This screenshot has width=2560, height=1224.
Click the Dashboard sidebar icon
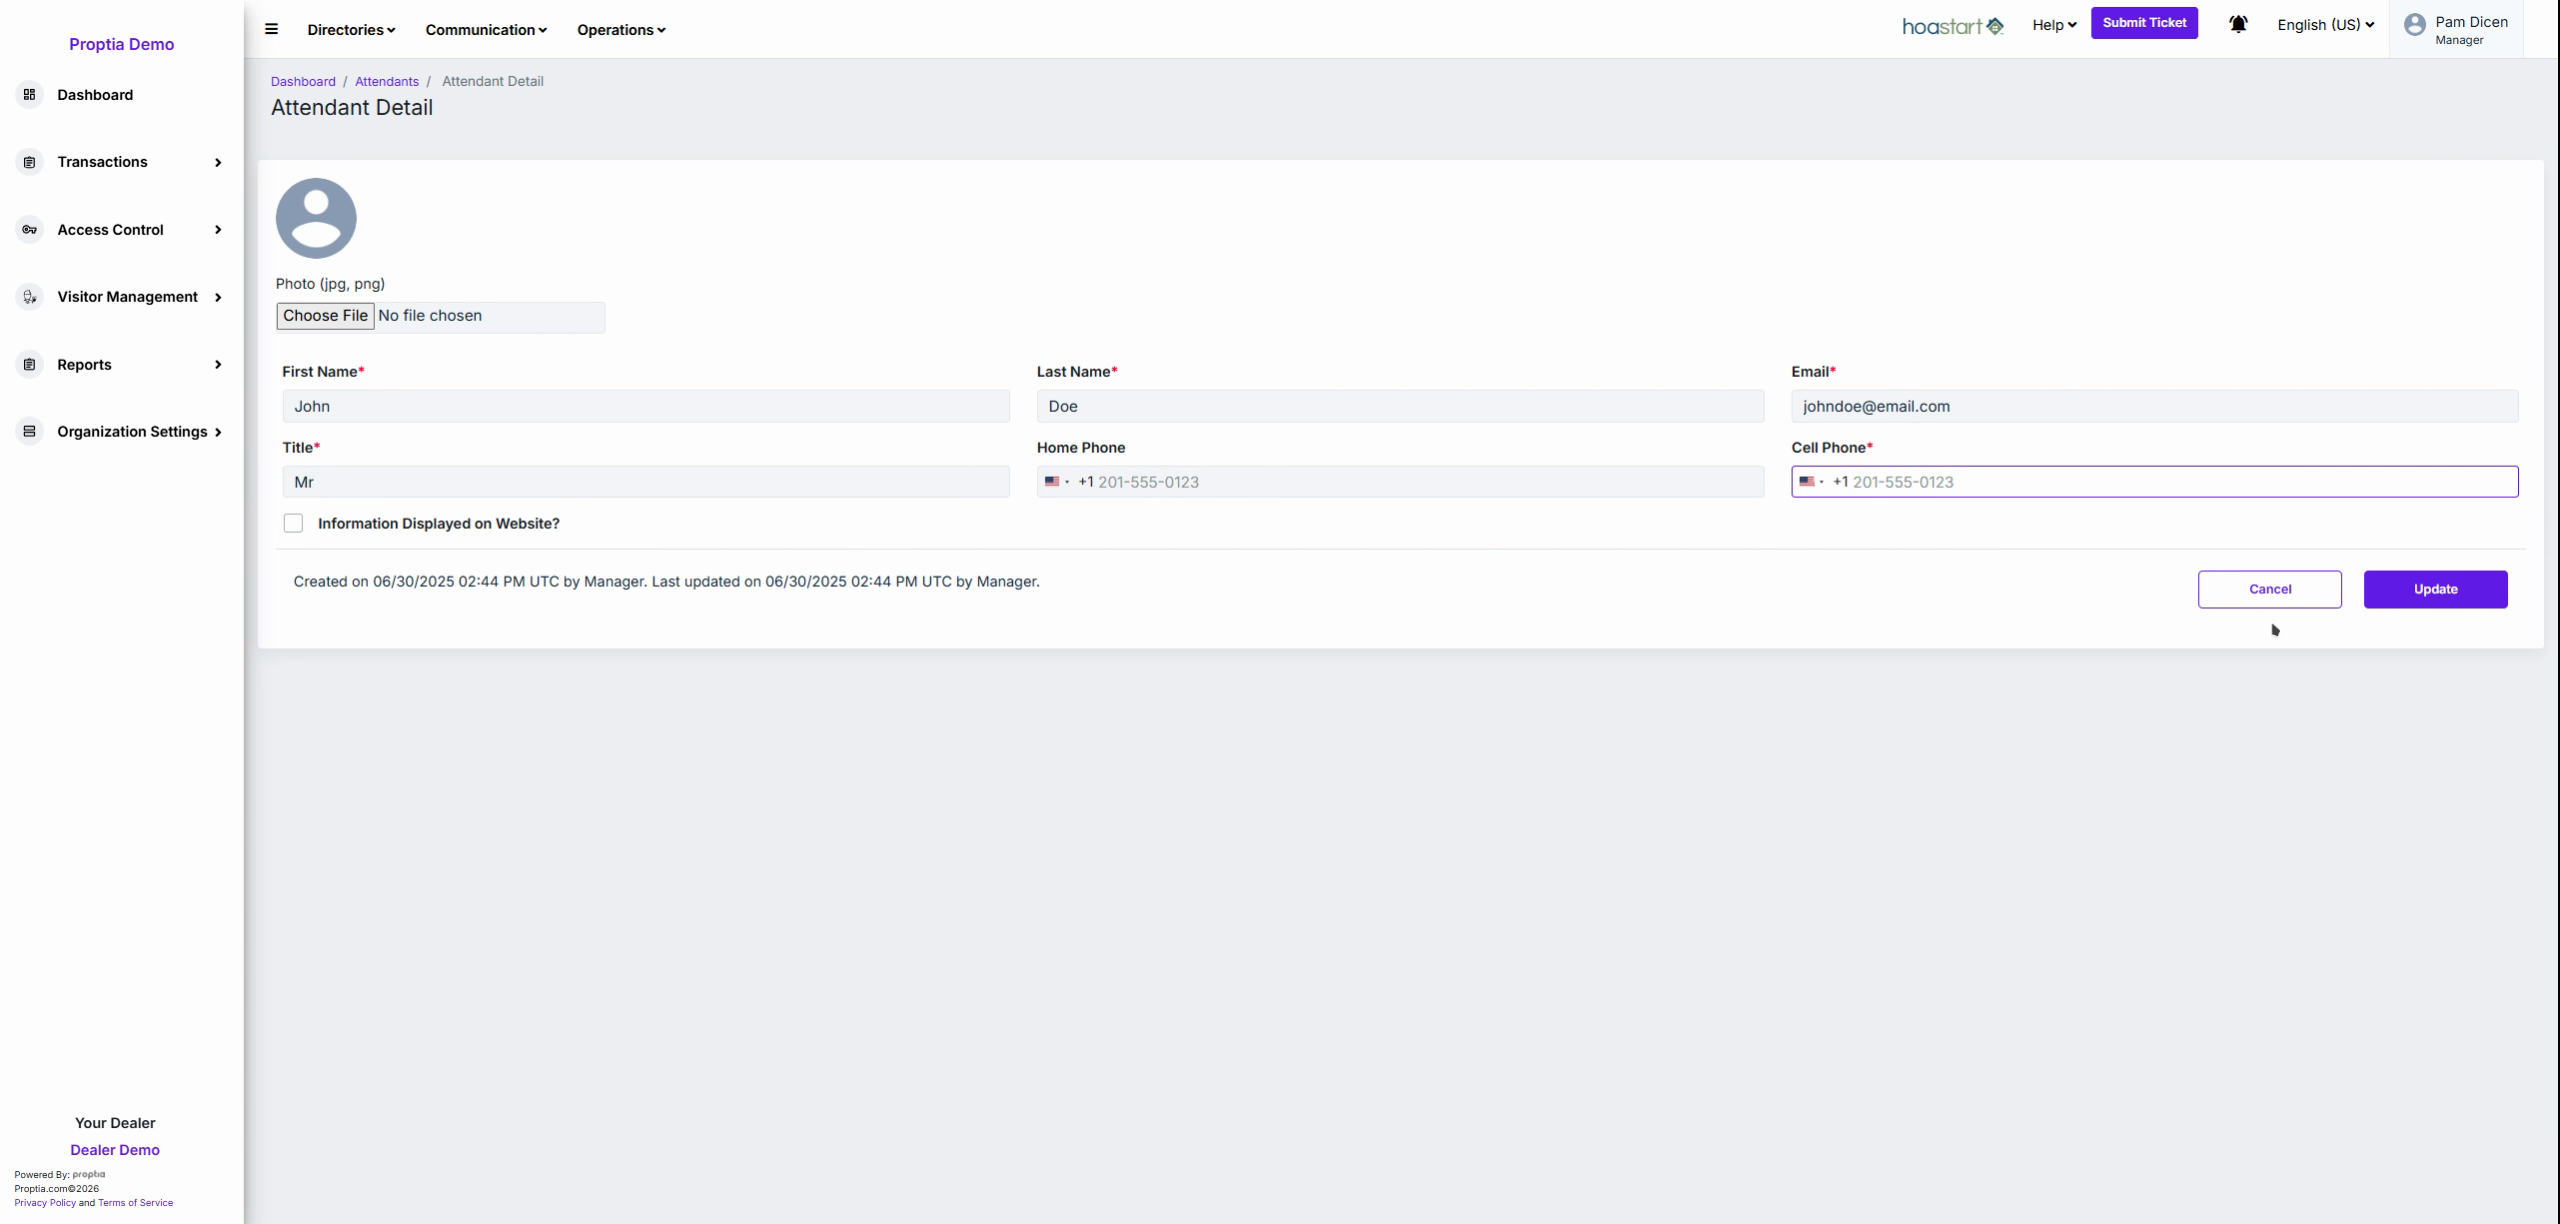(x=29, y=95)
